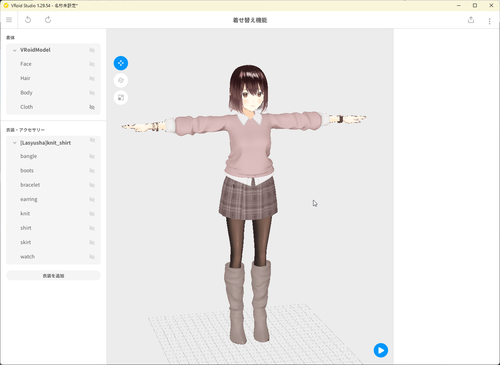The height and width of the screenshot is (365, 500).
Task: Toggle visibility of watch item
Action: click(92, 257)
